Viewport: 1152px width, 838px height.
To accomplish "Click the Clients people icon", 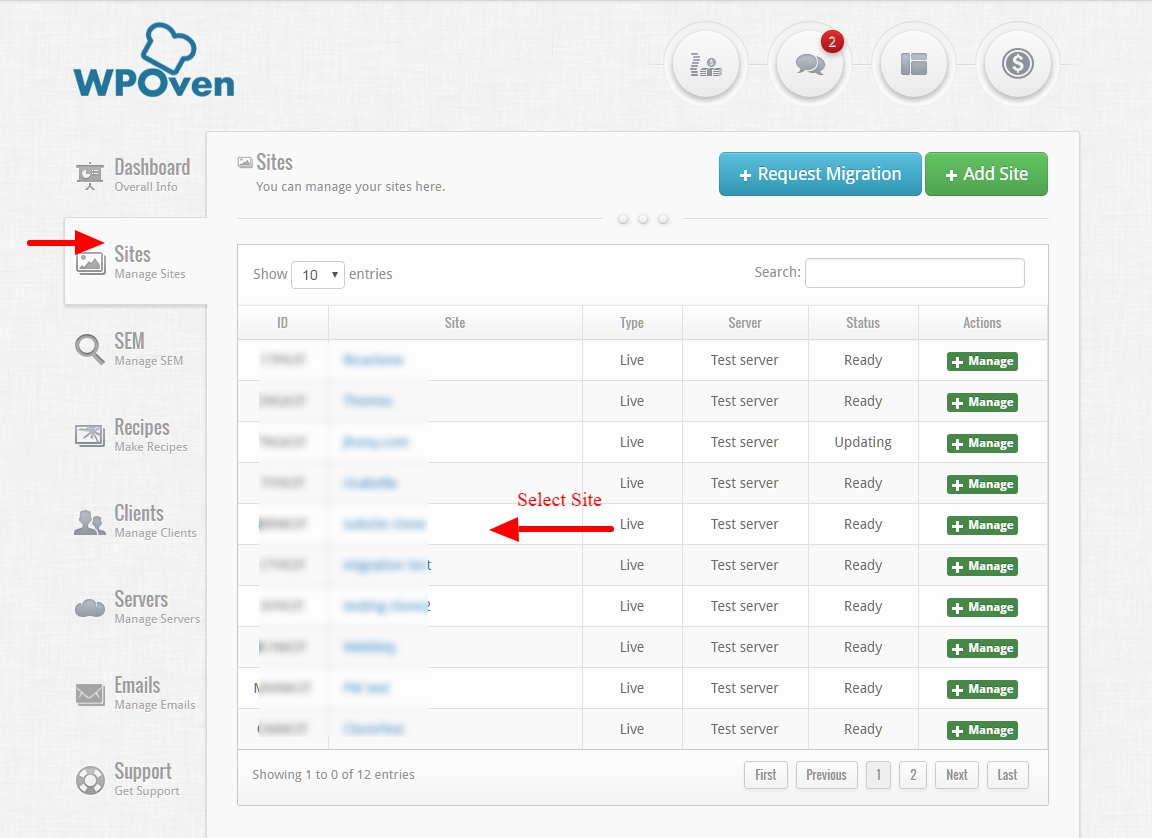I will coord(90,522).
